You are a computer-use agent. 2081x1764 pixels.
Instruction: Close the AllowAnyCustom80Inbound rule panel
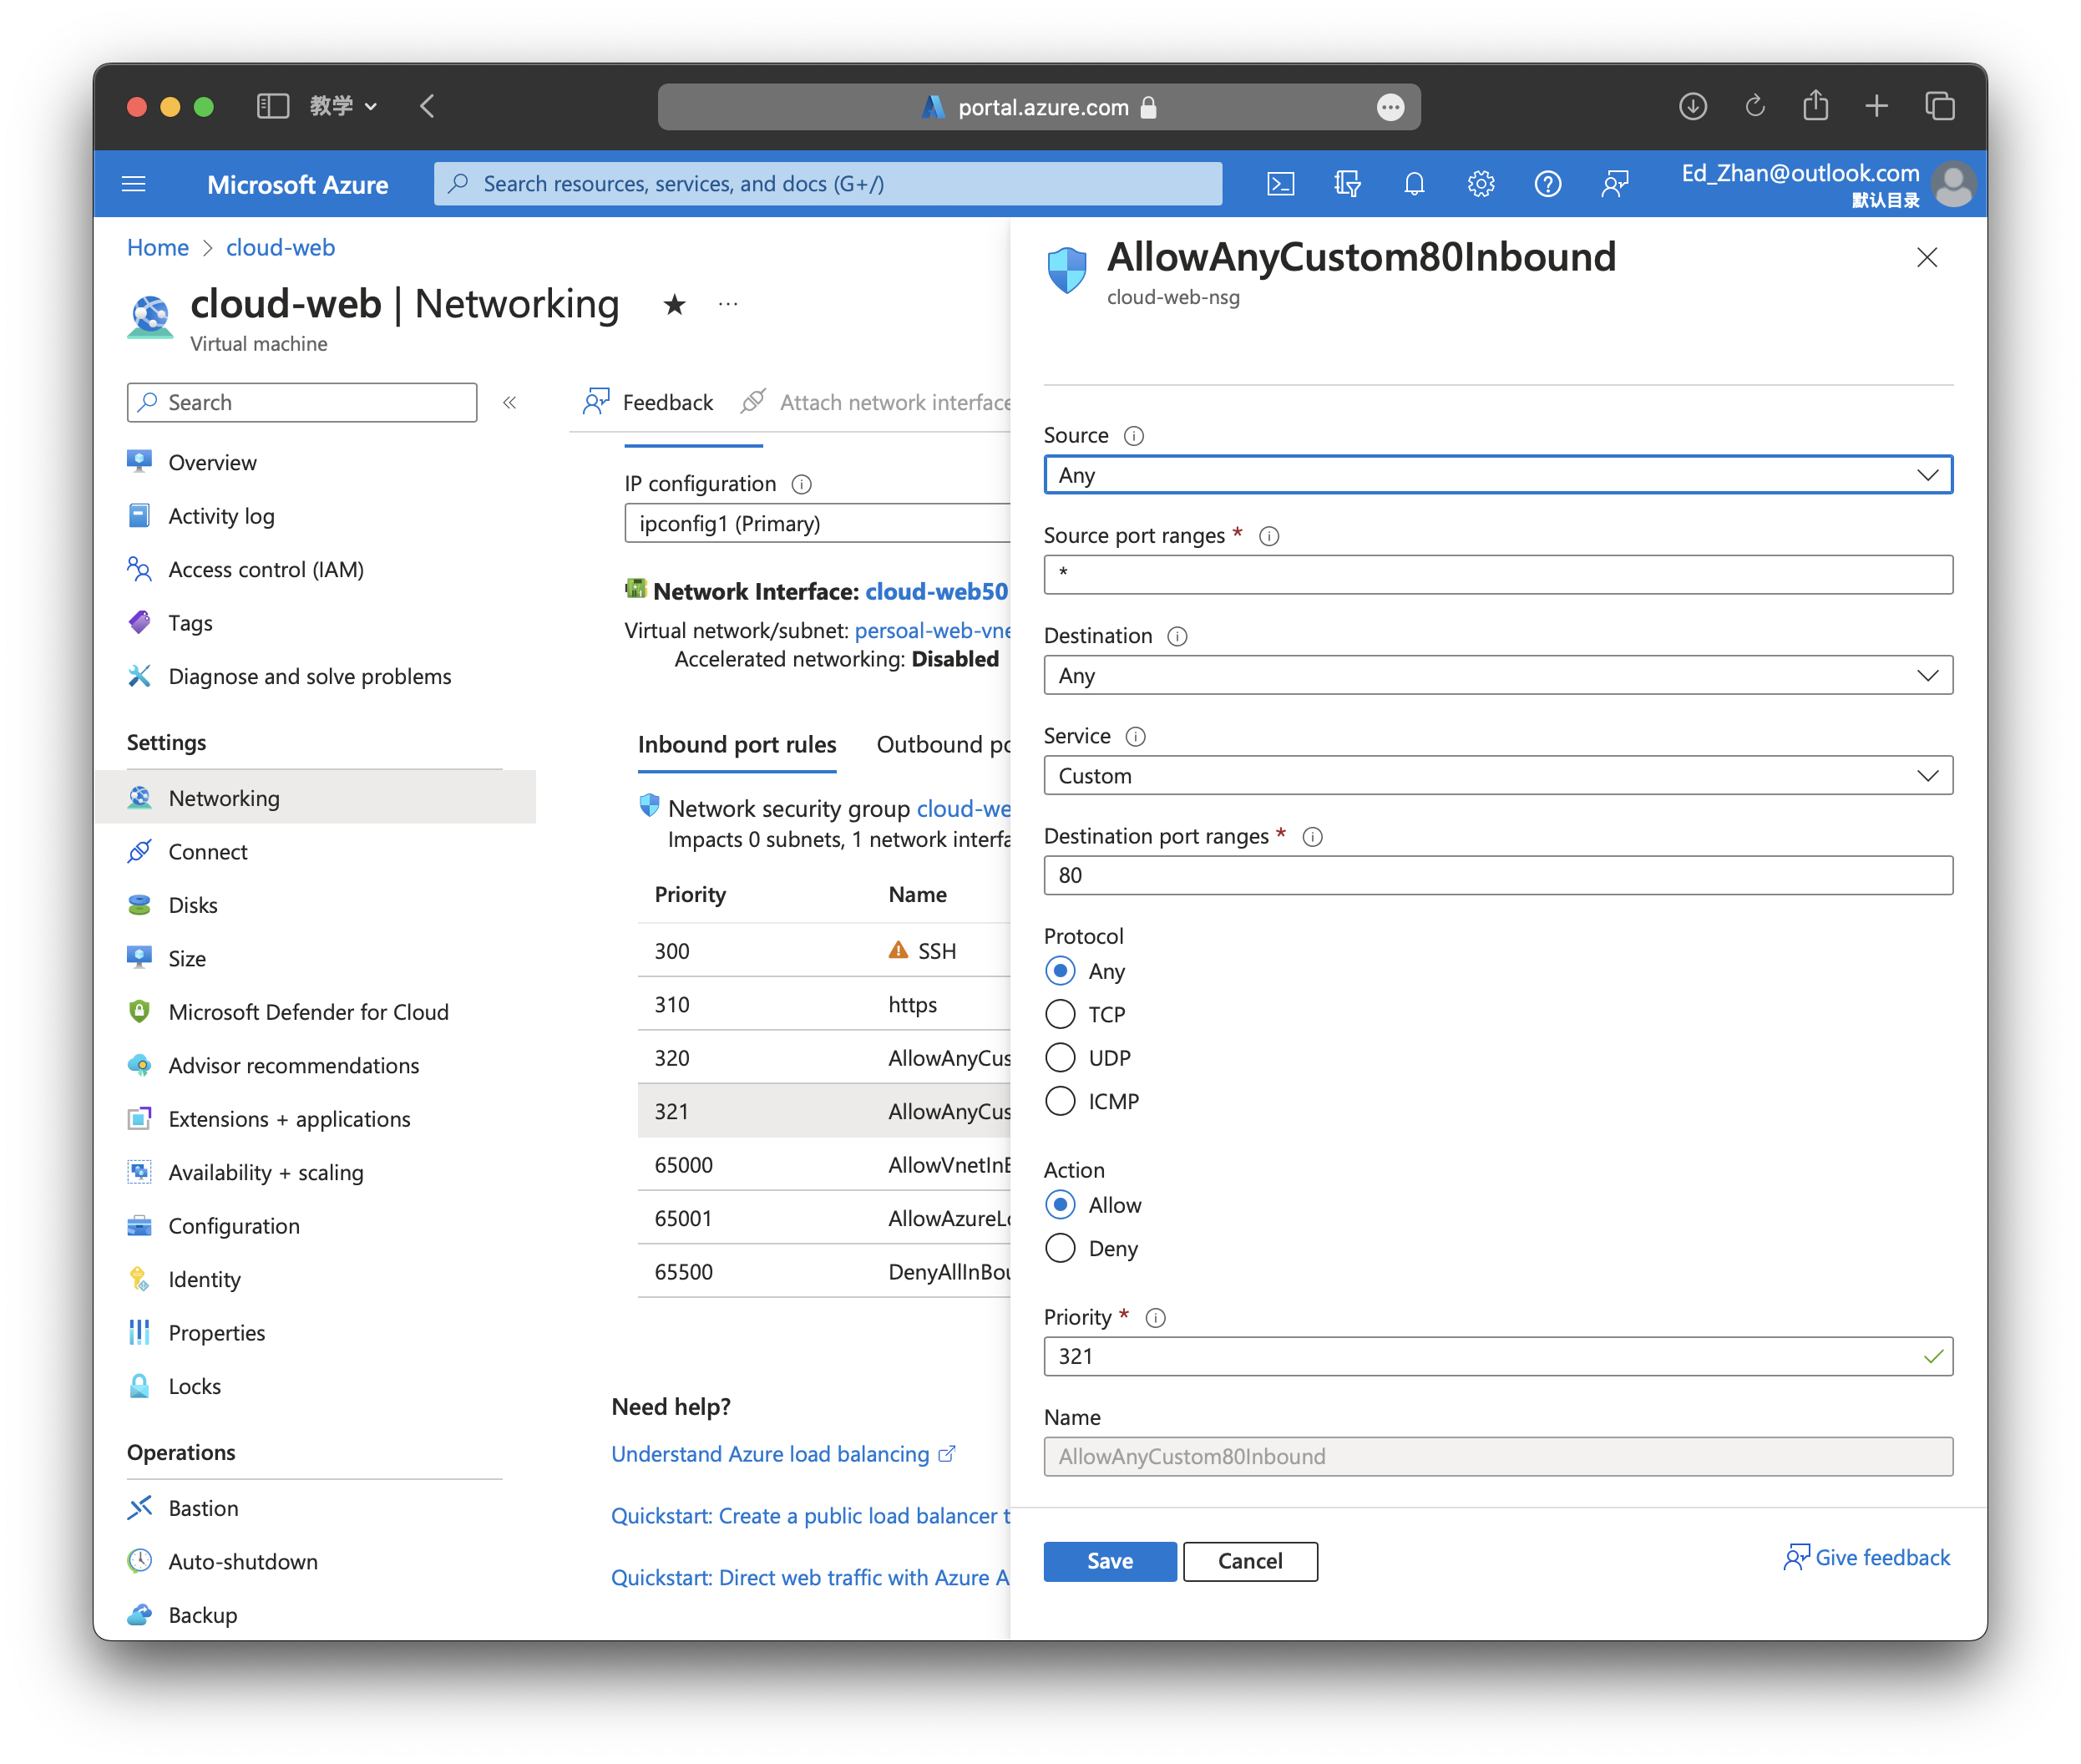point(1926,258)
